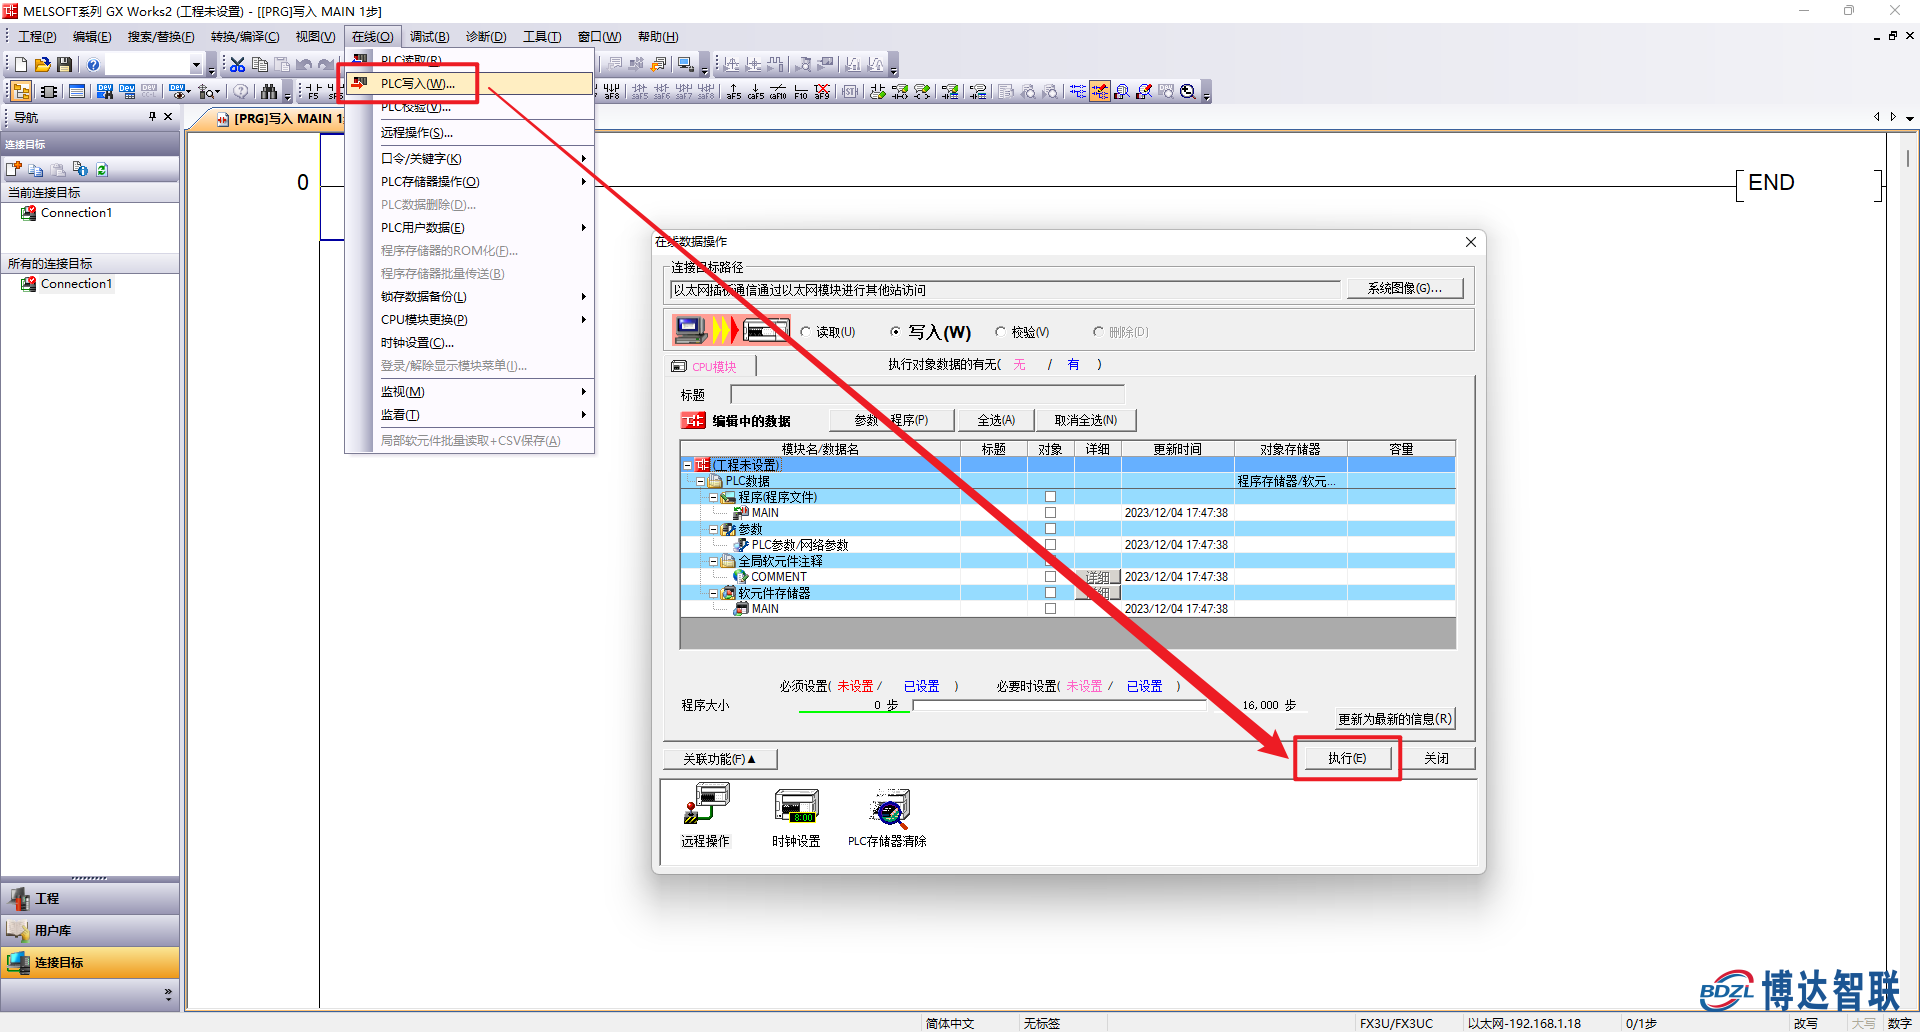Click 更新为最新的信息(R) button
The image size is (1920, 1032).
[x=1395, y=719]
